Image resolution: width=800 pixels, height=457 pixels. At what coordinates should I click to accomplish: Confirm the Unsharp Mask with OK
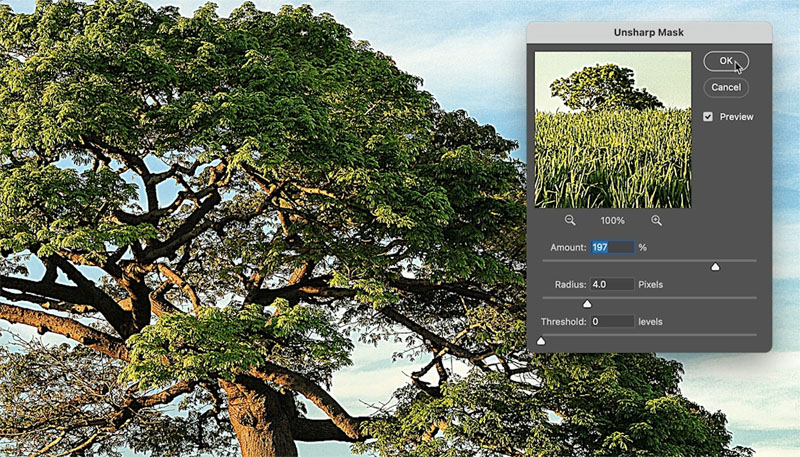[726, 61]
